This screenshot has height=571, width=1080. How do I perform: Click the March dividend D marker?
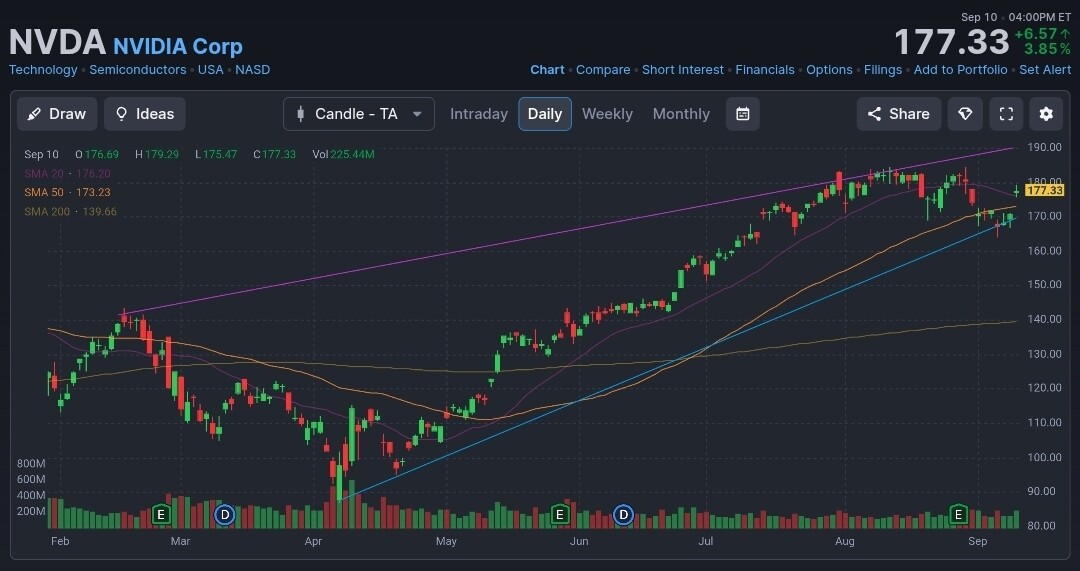(225, 515)
